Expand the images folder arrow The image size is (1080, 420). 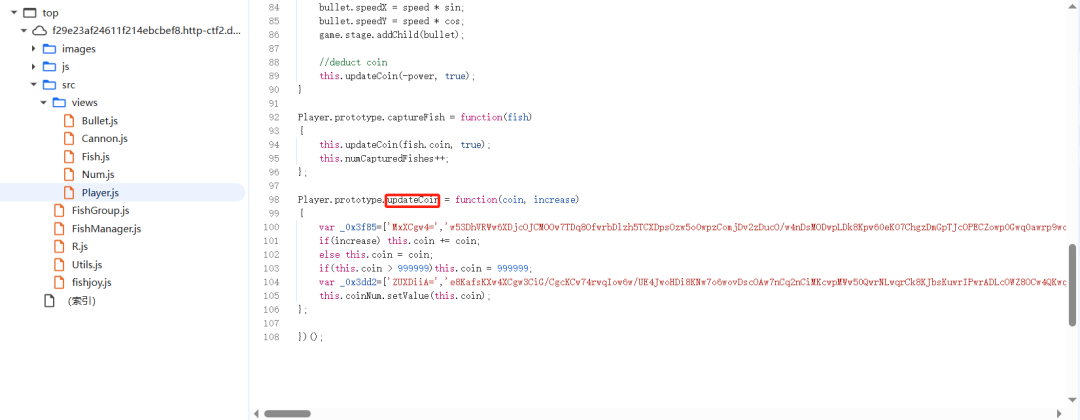[x=34, y=49]
